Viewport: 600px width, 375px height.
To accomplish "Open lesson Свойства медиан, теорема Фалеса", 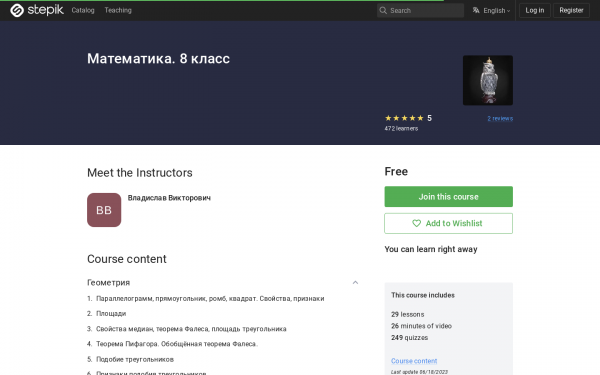I will click(x=191, y=329).
